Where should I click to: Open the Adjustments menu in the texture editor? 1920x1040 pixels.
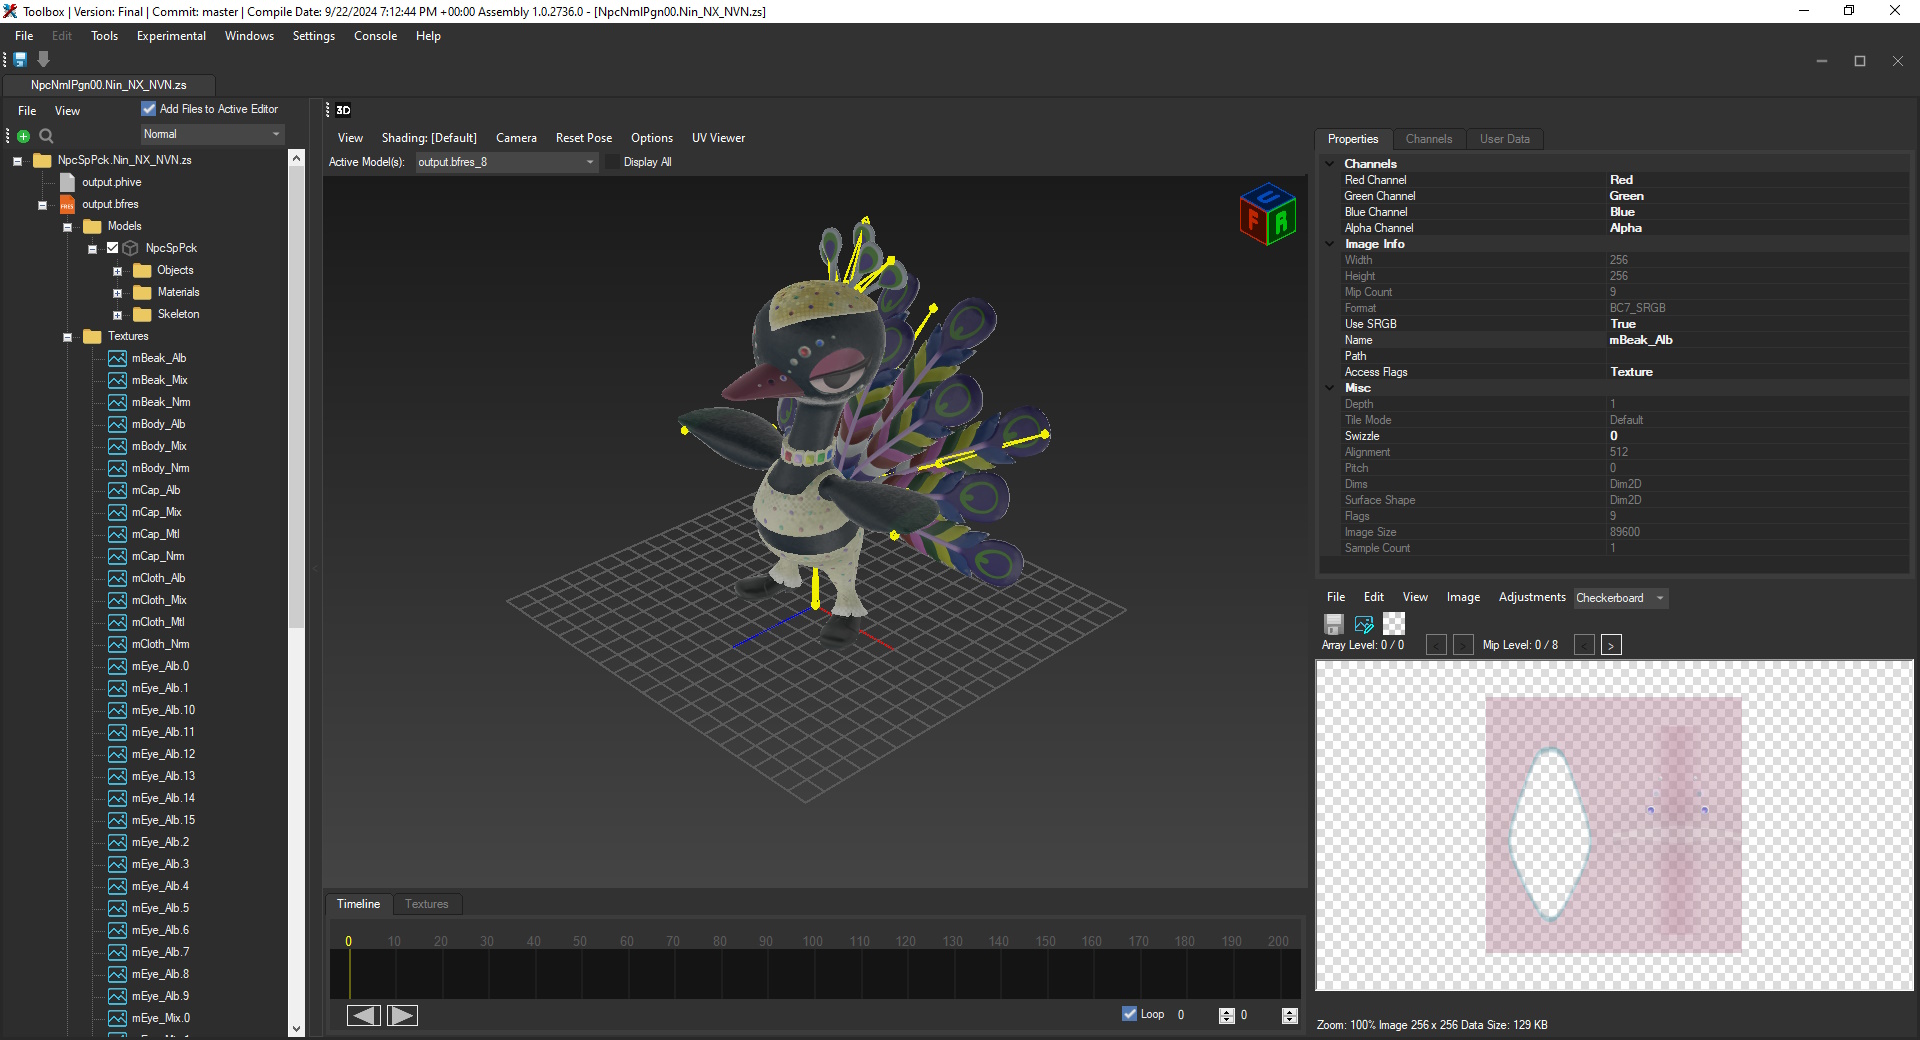pos(1532,597)
